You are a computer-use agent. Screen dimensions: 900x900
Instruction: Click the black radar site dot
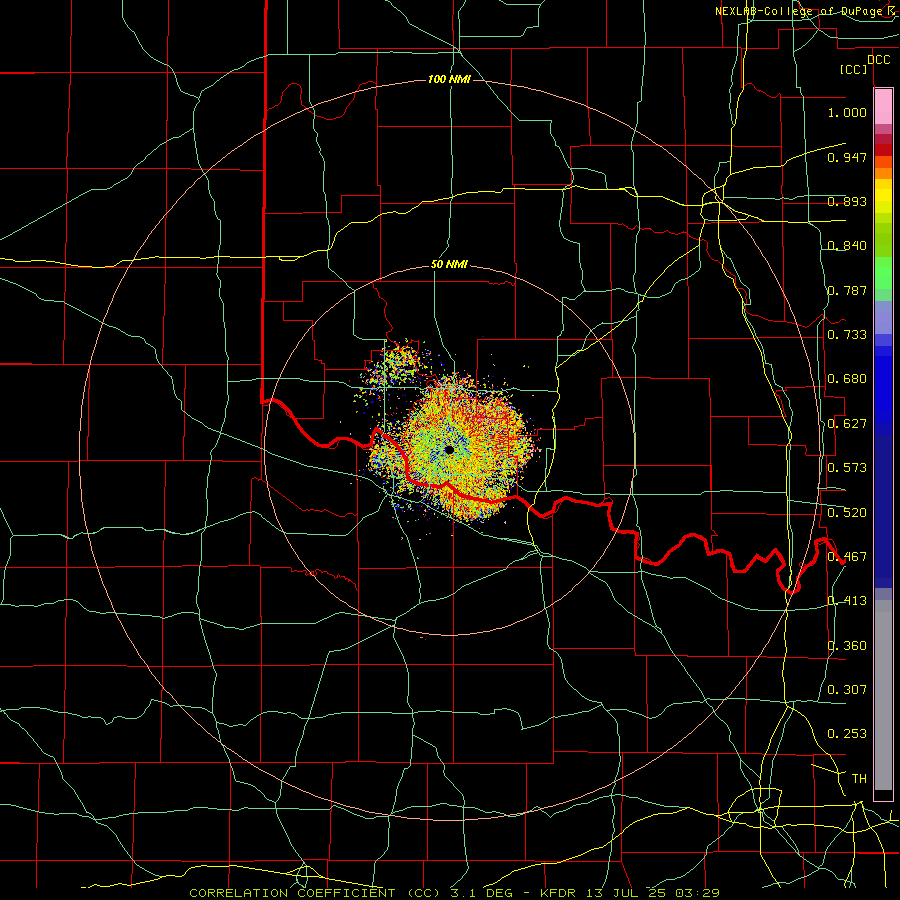click(x=449, y=449)
